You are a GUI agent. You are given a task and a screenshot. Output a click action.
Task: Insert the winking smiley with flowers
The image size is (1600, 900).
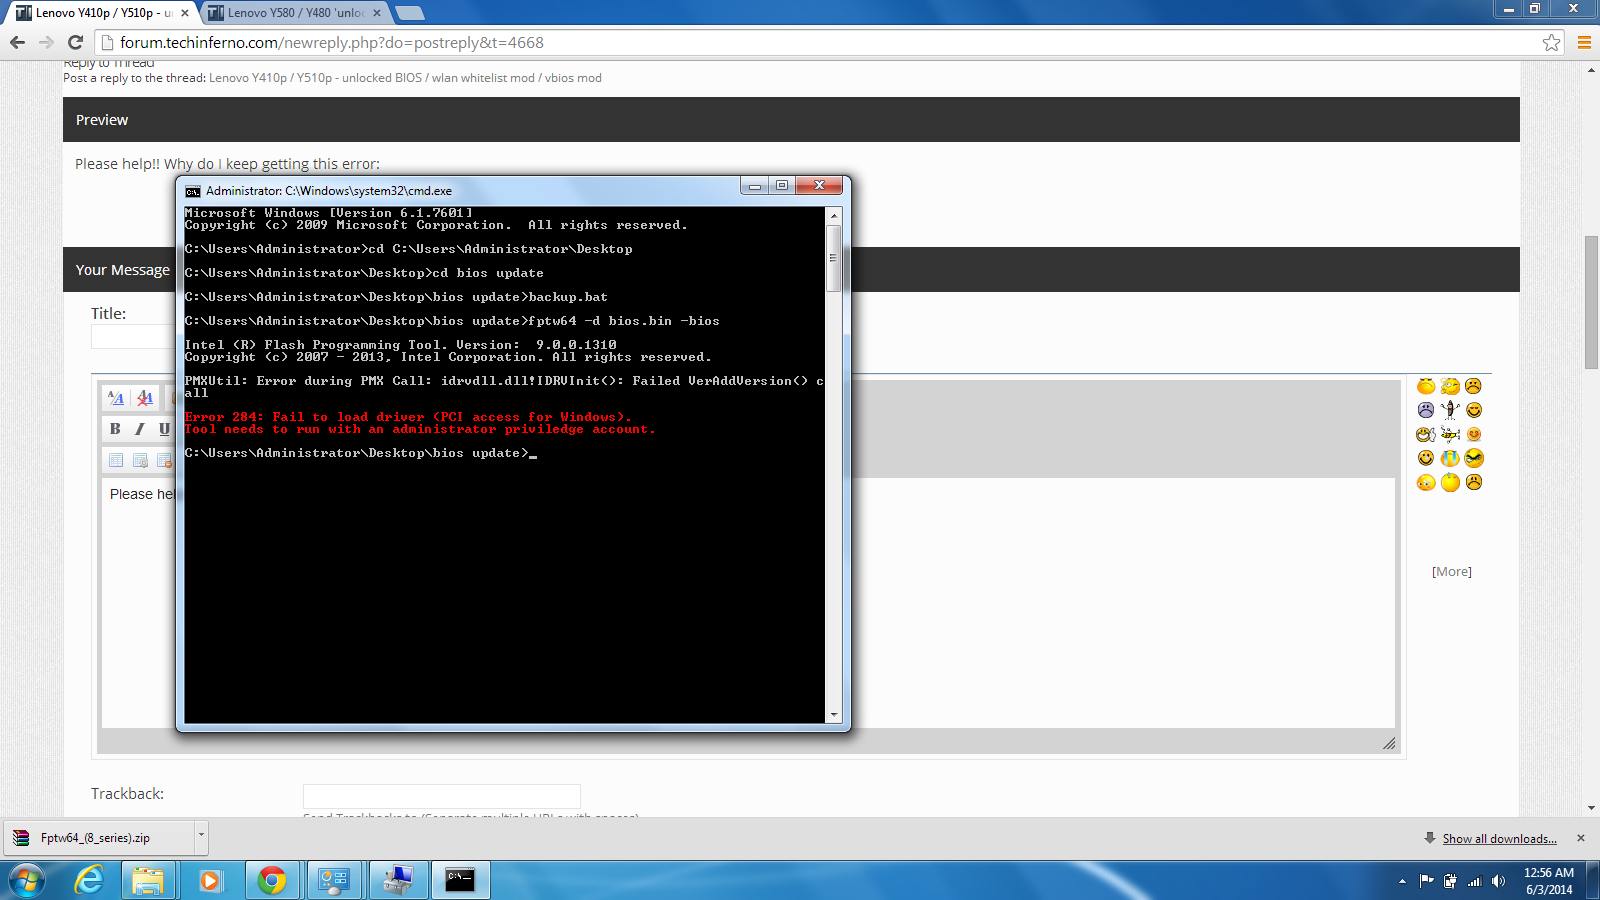(1450, 386)
